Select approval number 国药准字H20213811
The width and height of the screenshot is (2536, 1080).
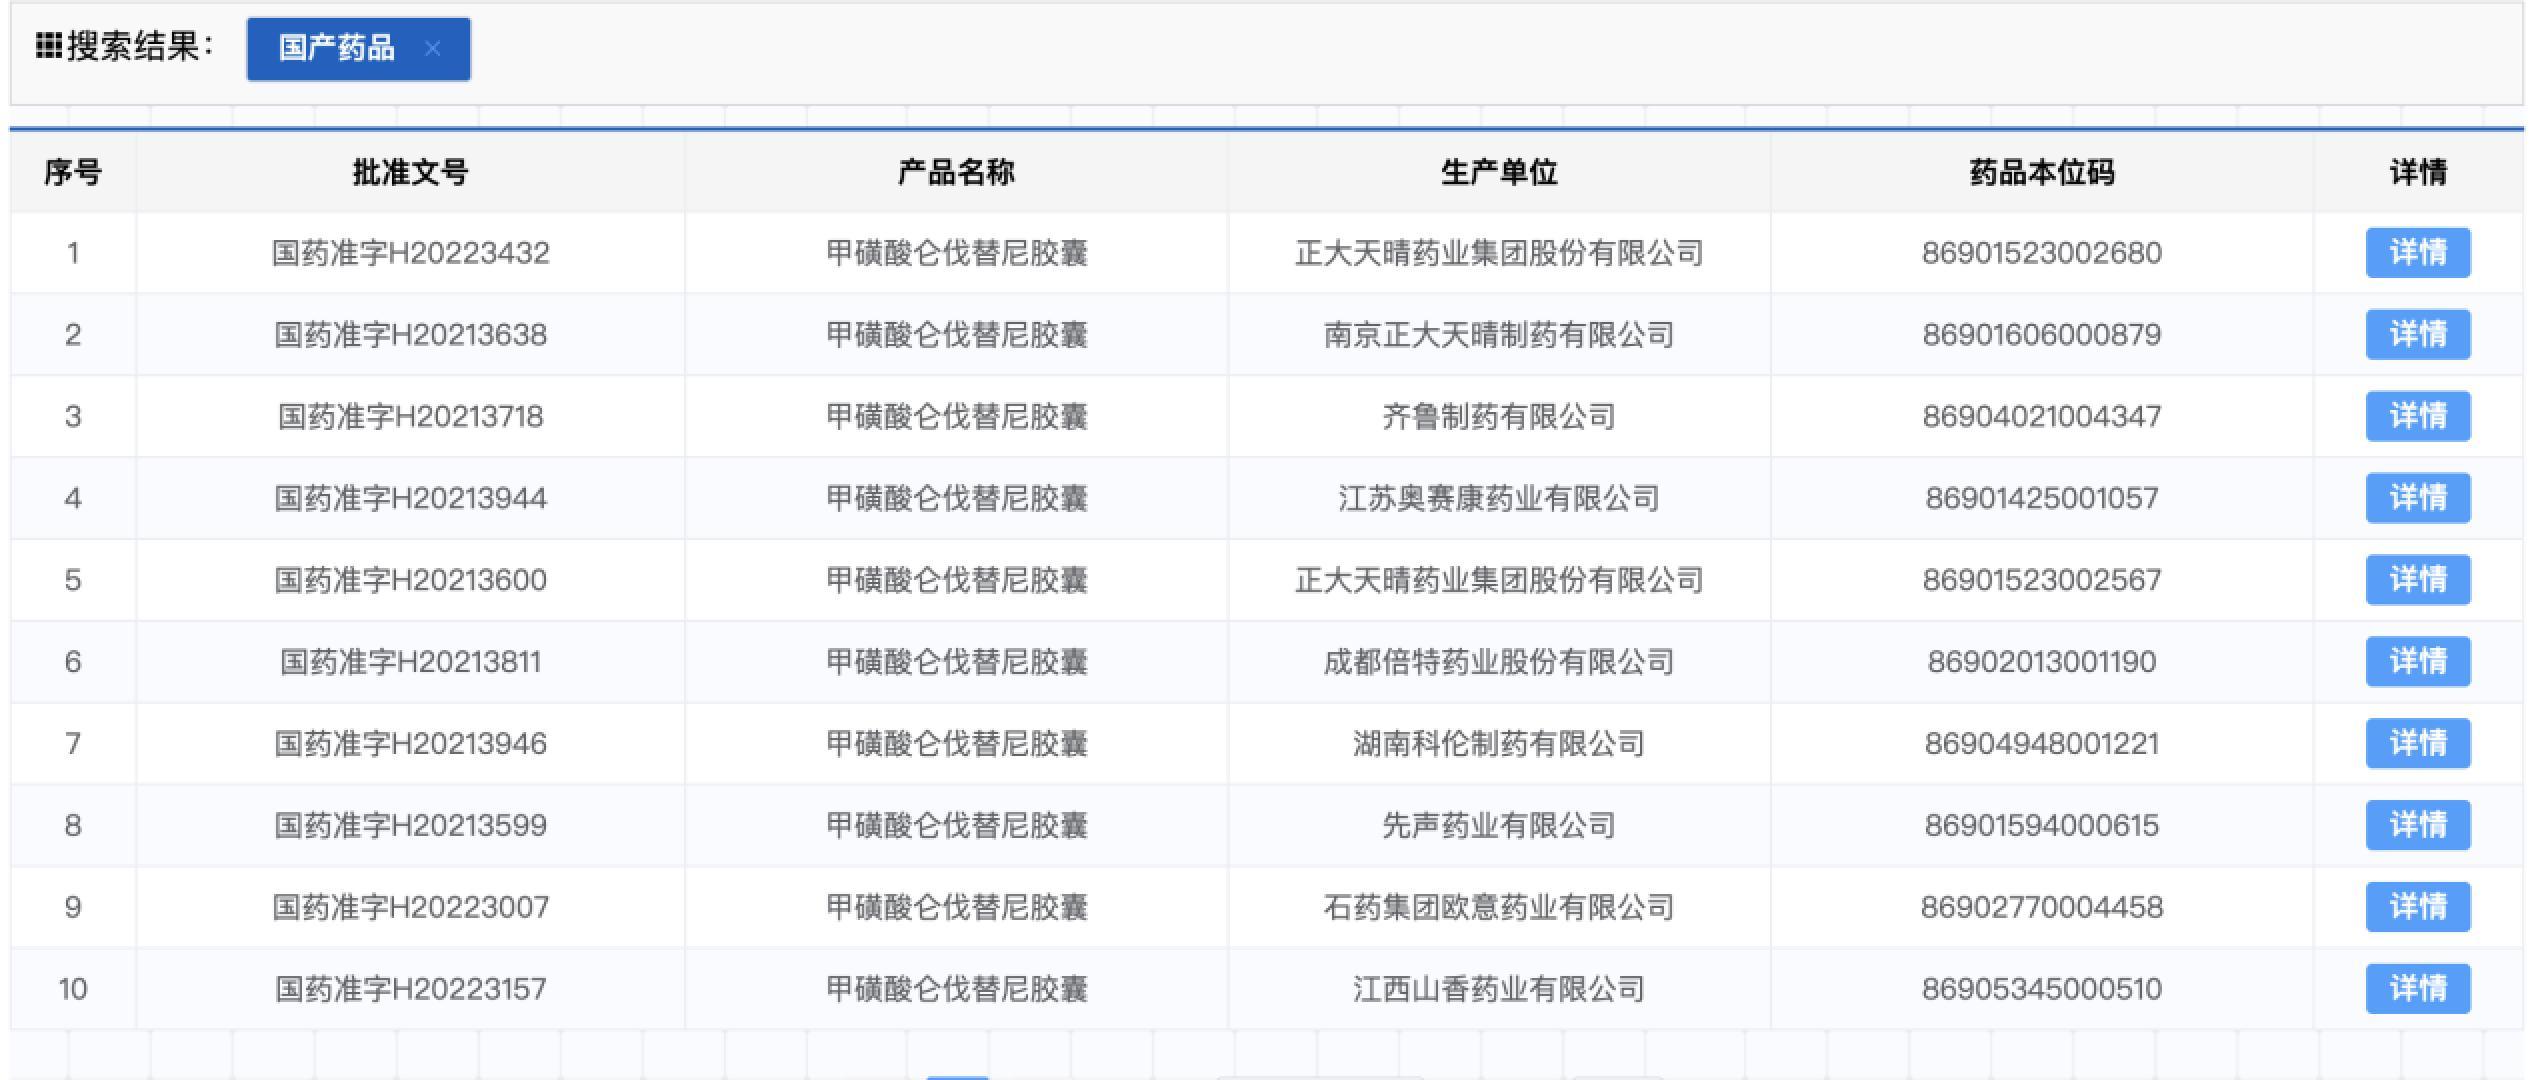410,662
